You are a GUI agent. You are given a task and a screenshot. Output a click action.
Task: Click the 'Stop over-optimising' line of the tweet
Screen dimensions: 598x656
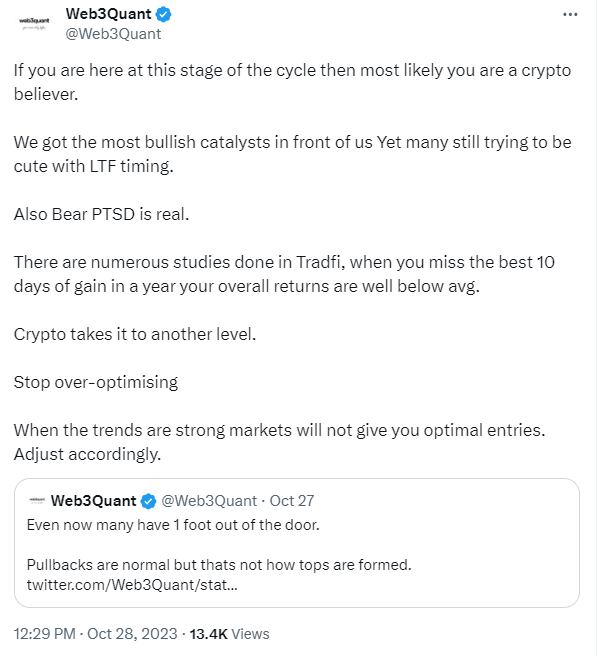pyautogui.click(x=96, y=382)
